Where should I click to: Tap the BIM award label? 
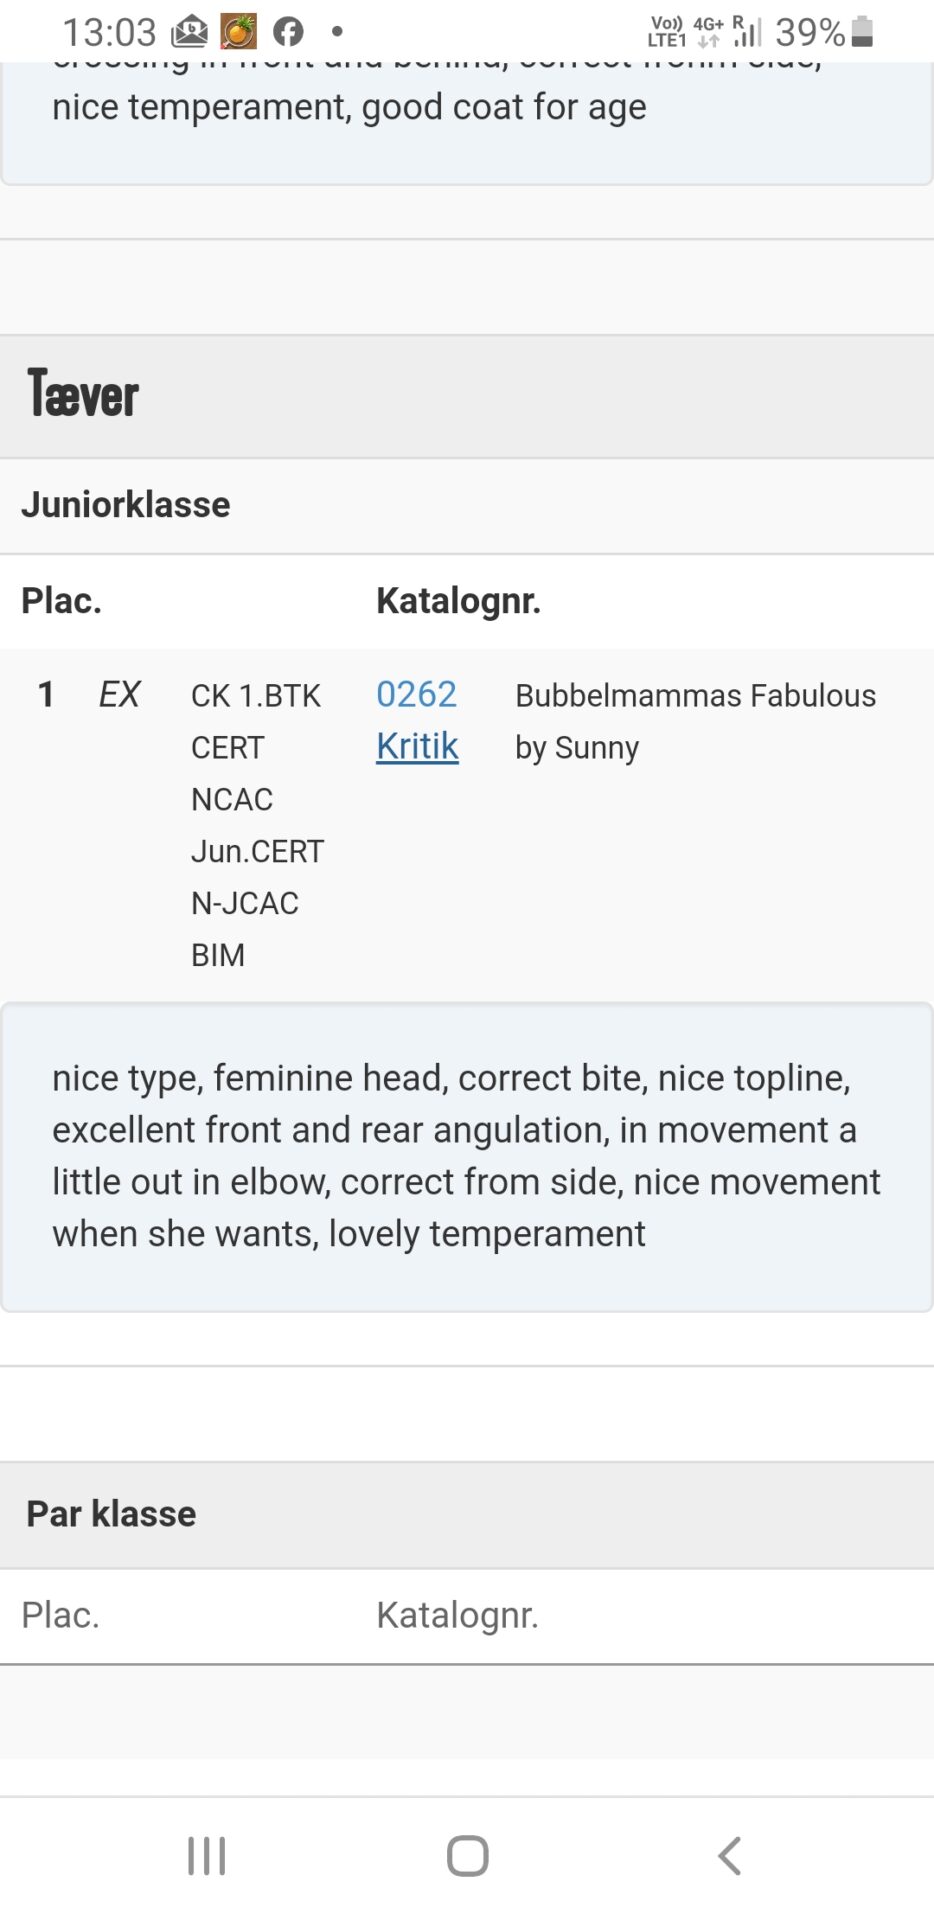pyautogui.click(x=218, y=955)
